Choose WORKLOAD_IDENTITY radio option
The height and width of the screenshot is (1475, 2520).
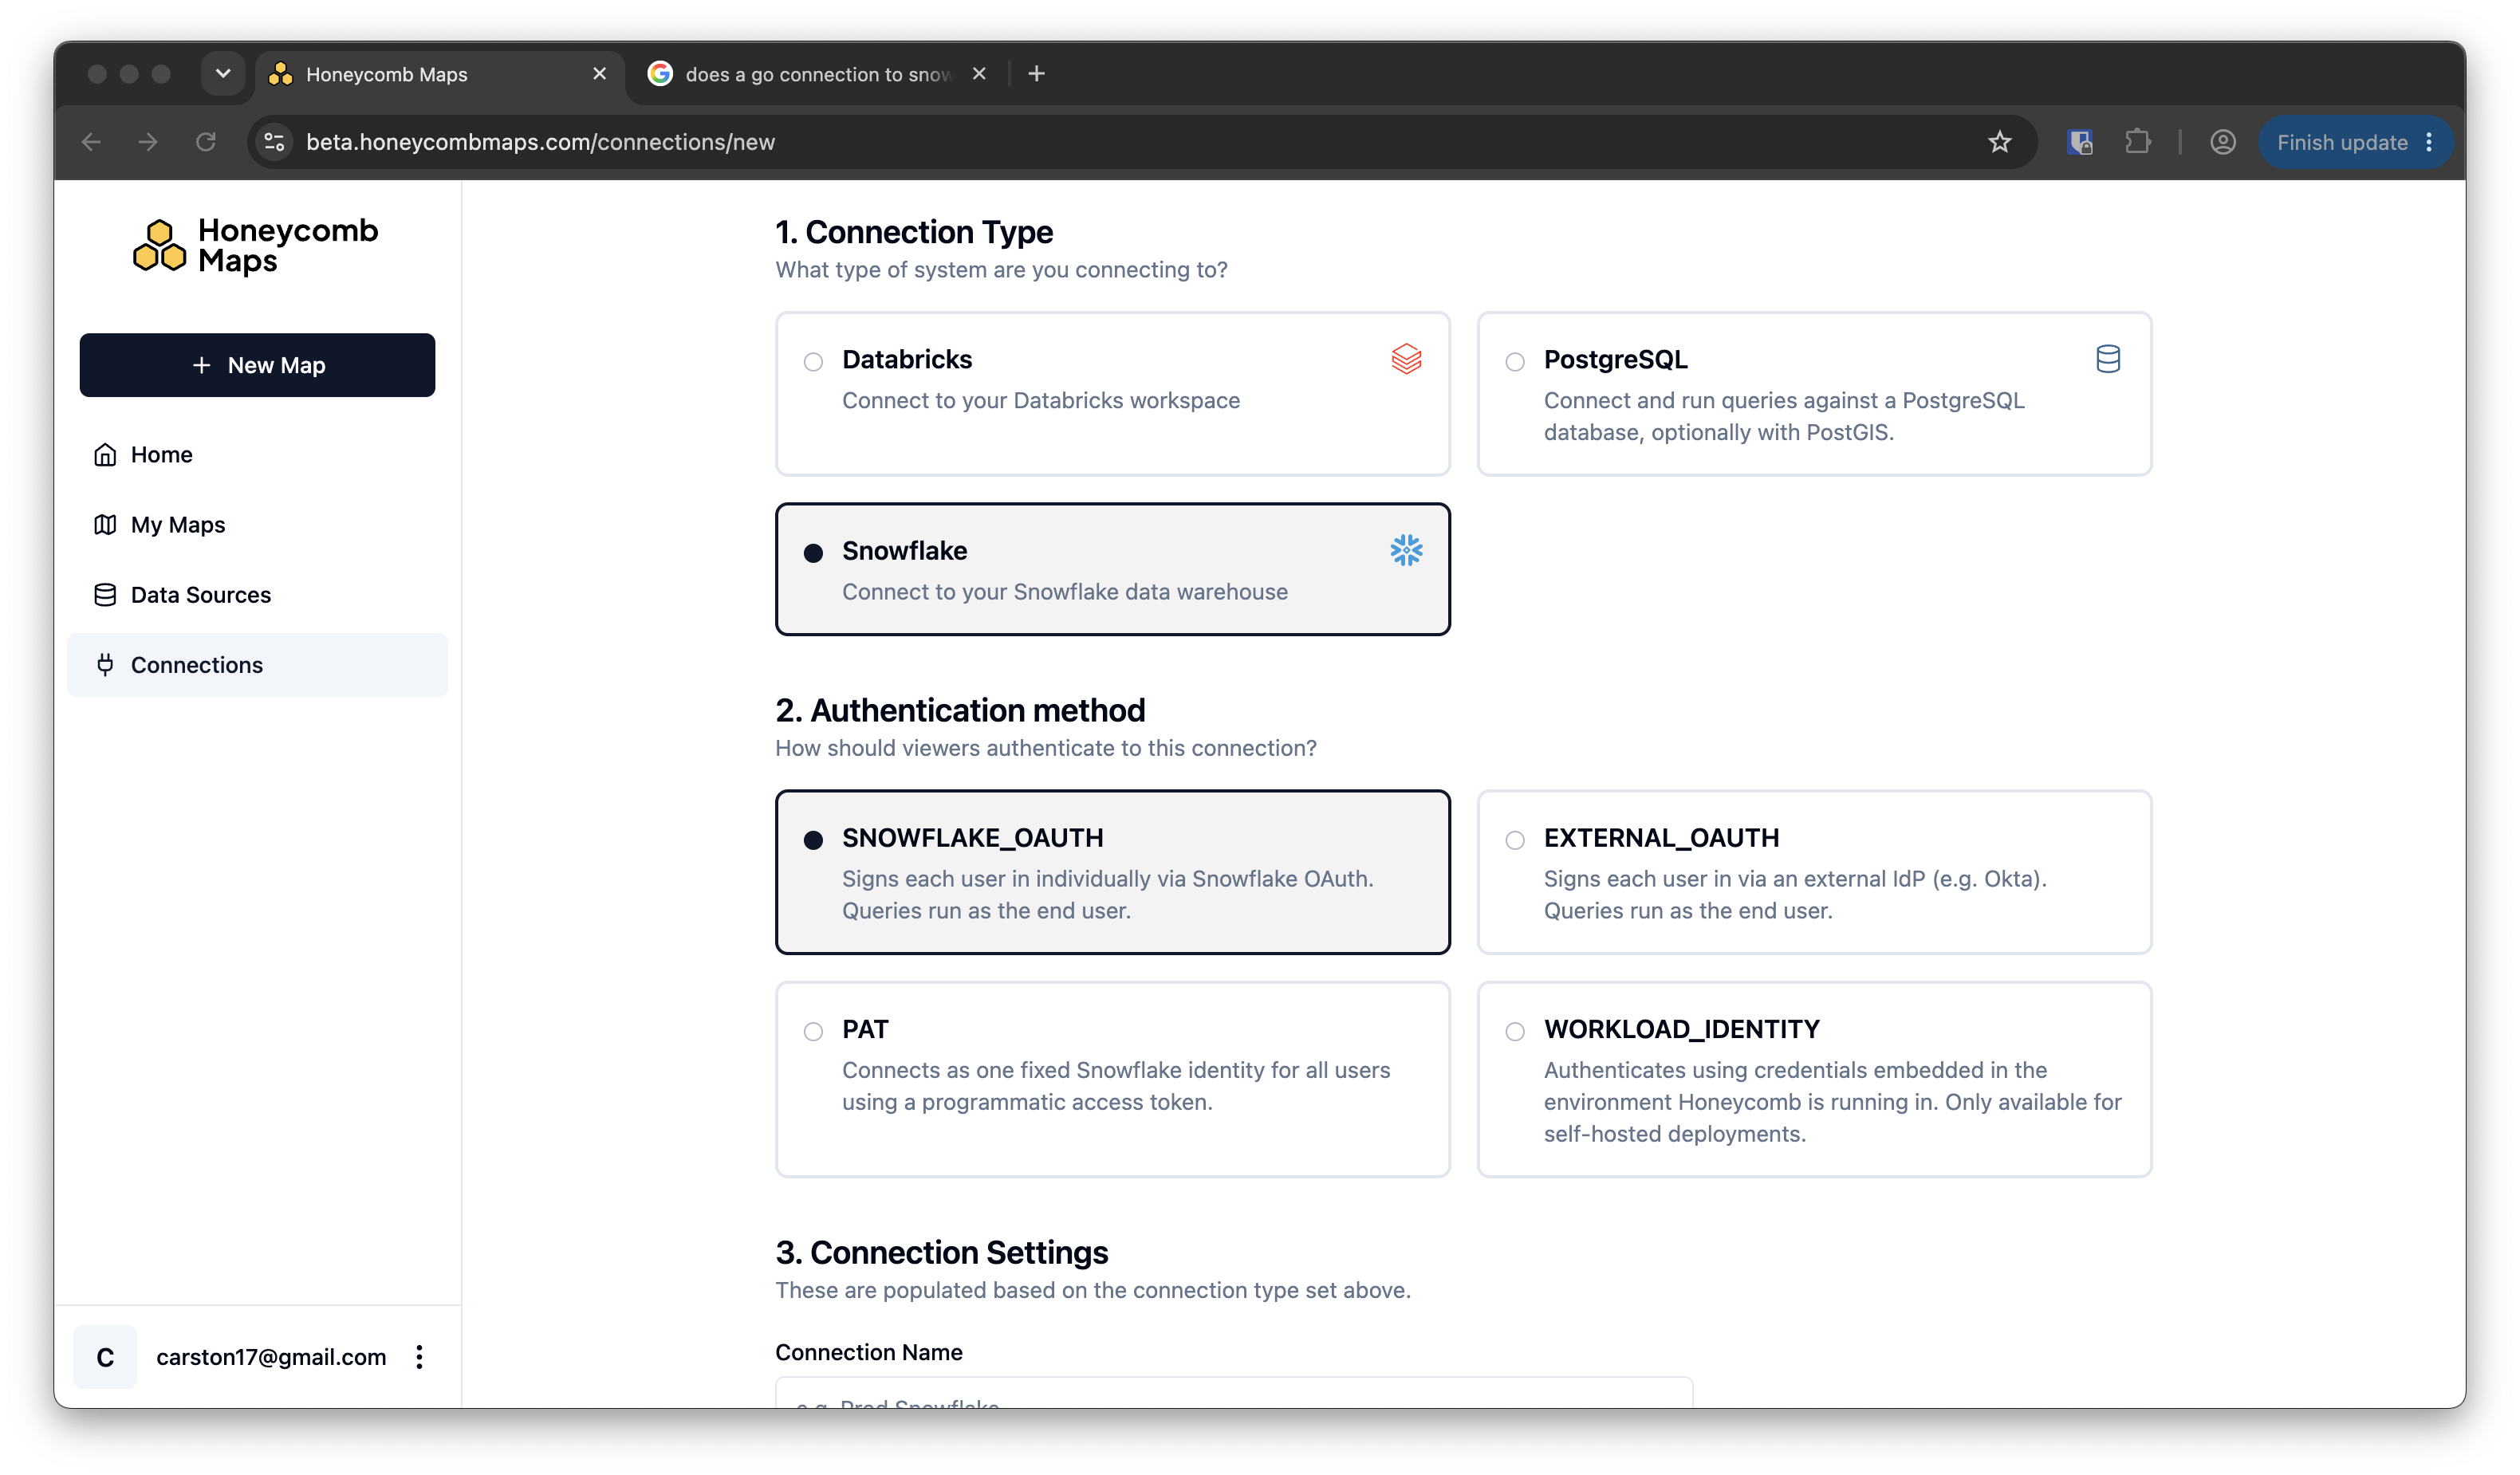click(x=1515, y=1030)
